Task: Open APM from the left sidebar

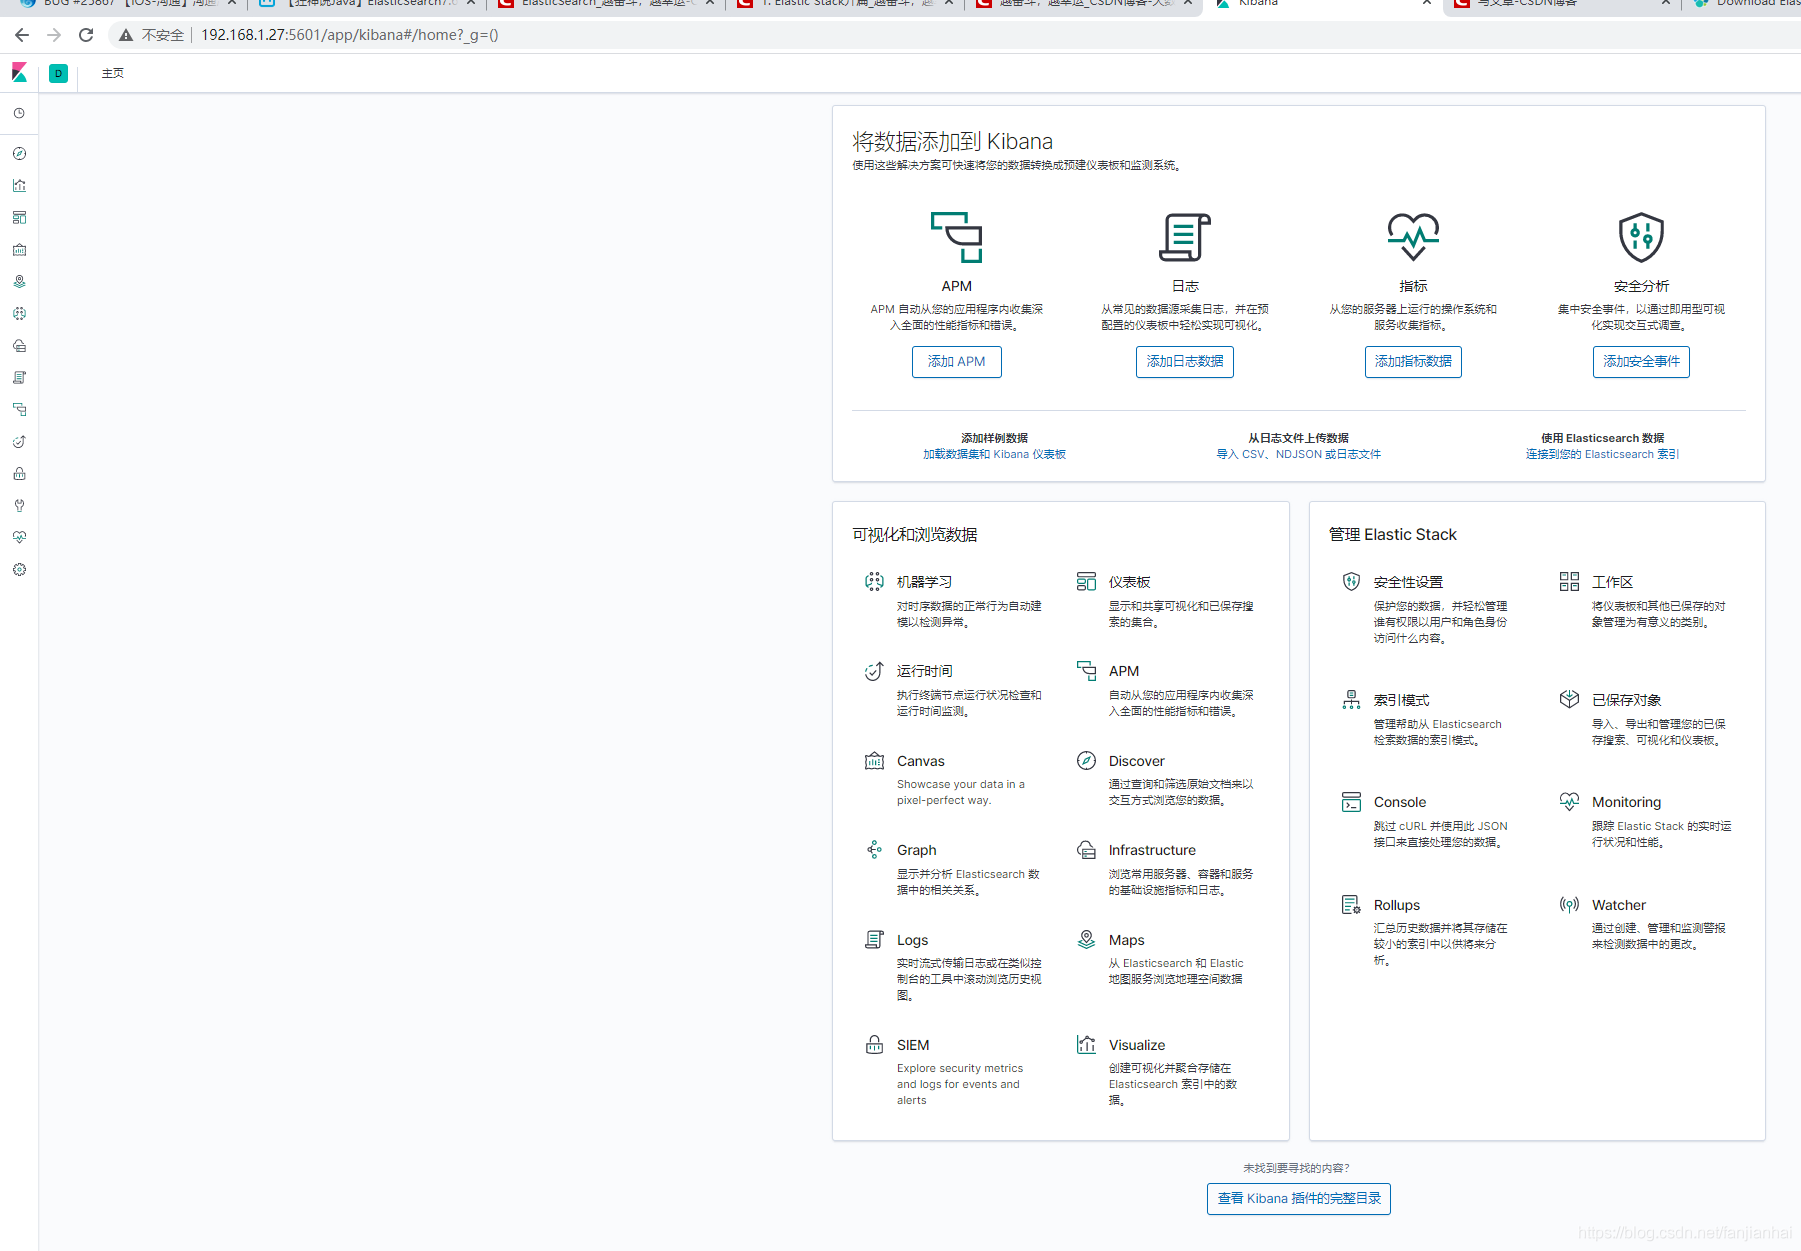Action: click(x=19, y=409)
